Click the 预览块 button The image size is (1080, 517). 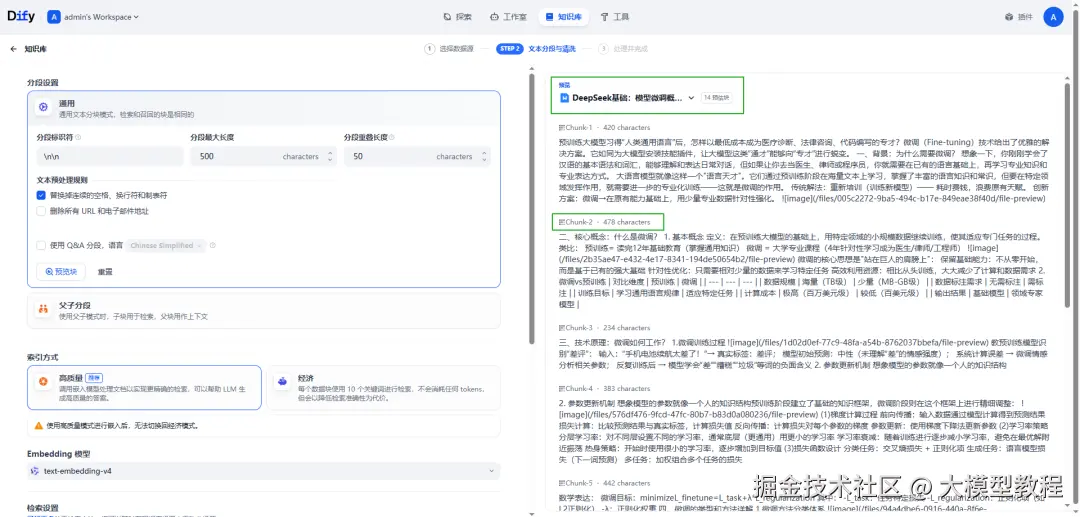61,272
